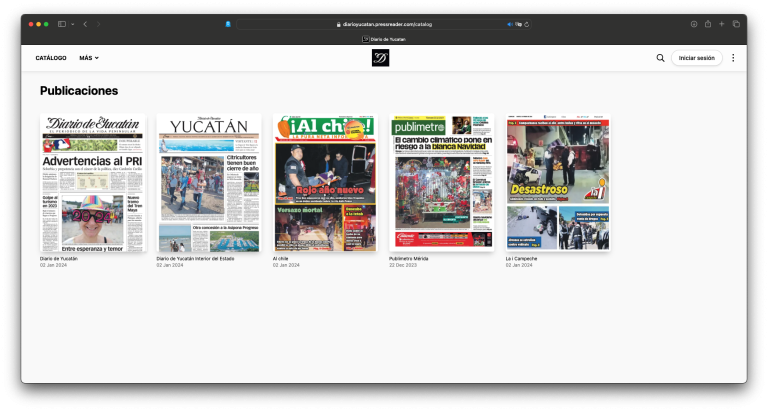Open a new tab with the plus icon

click(x=721, y=24)
